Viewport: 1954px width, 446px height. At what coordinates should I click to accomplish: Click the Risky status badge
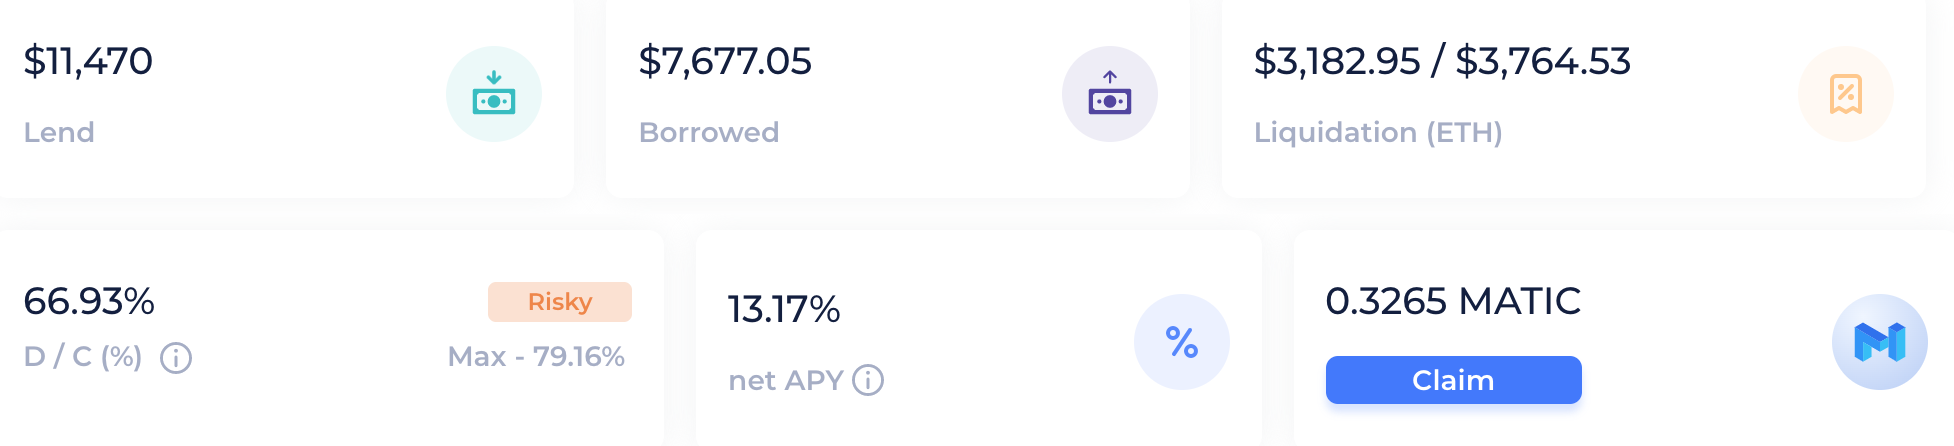[560, 302]
